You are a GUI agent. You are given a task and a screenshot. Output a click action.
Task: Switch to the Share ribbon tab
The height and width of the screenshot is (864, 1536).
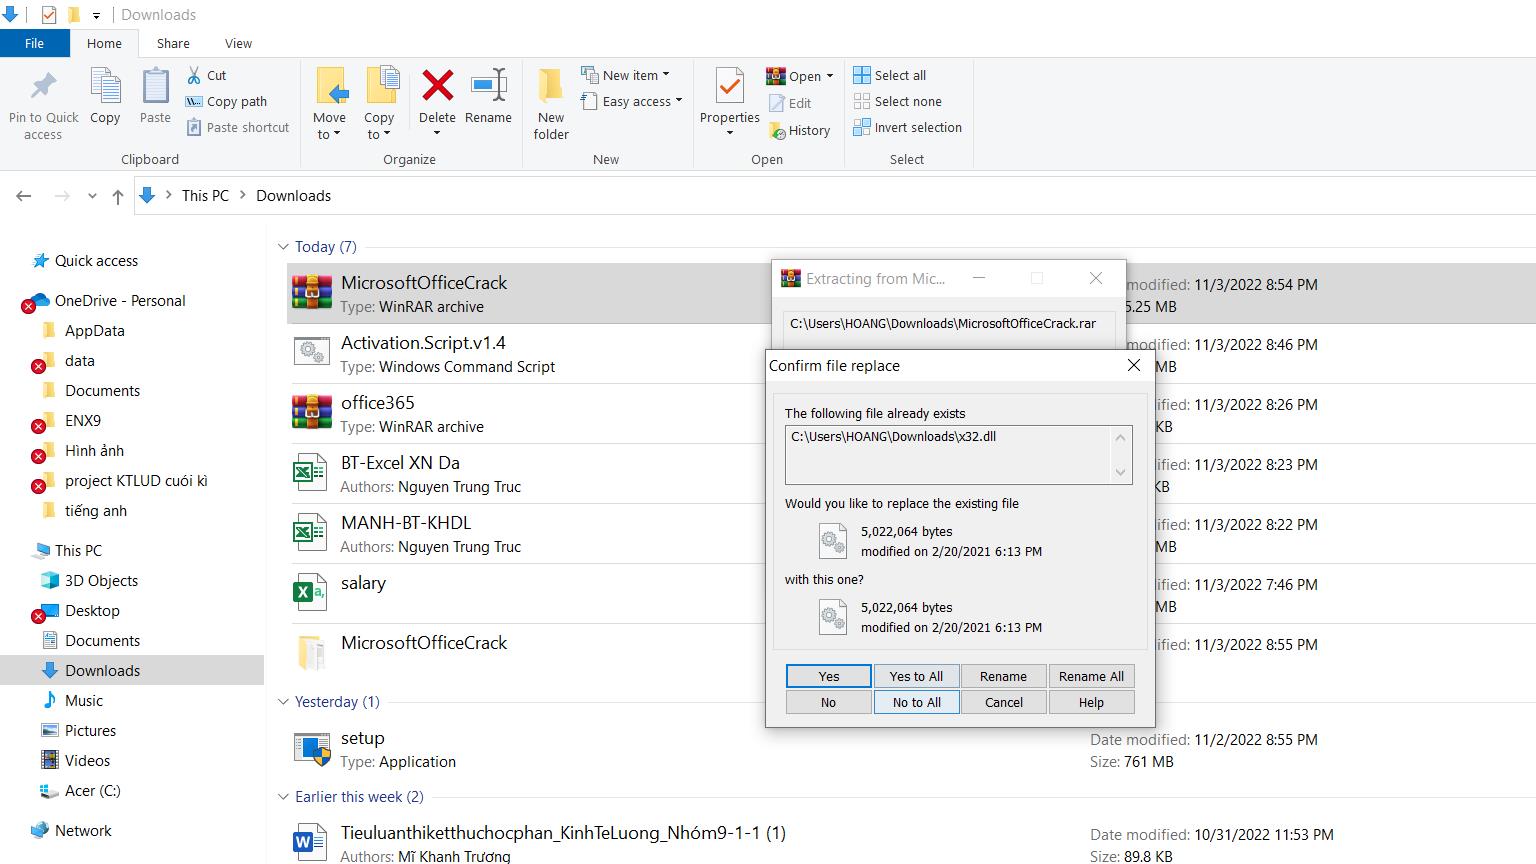click(173, 43)
